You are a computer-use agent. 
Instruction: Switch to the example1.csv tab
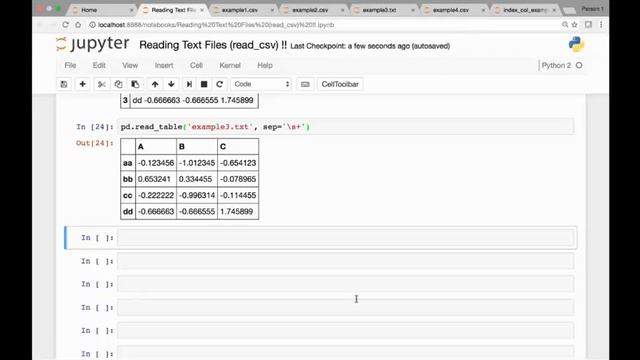coord(243,10)
